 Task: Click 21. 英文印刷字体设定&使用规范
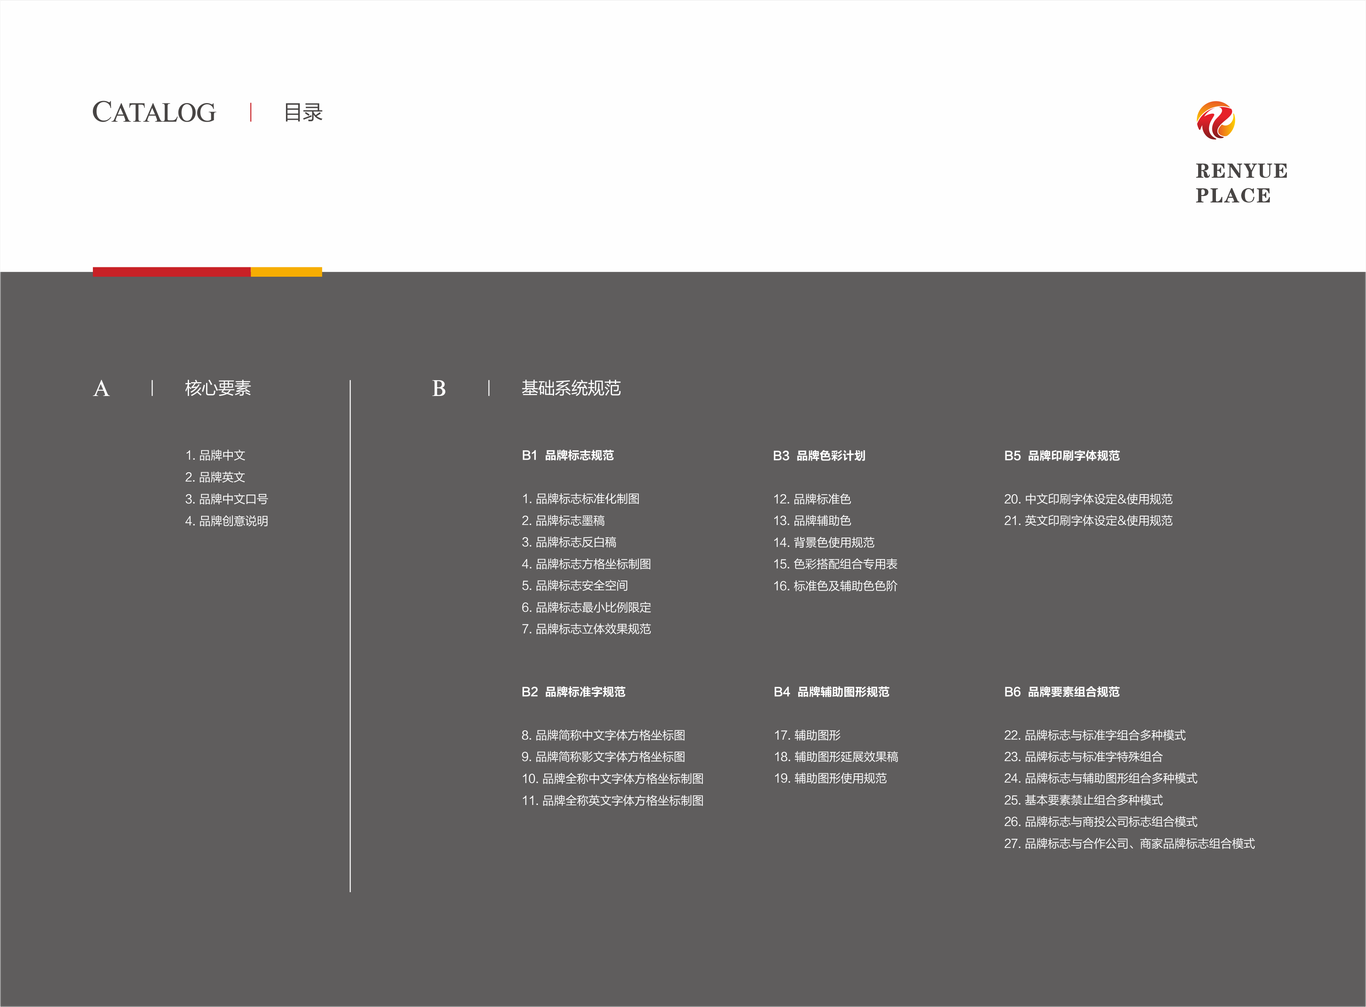[1088, 521]
